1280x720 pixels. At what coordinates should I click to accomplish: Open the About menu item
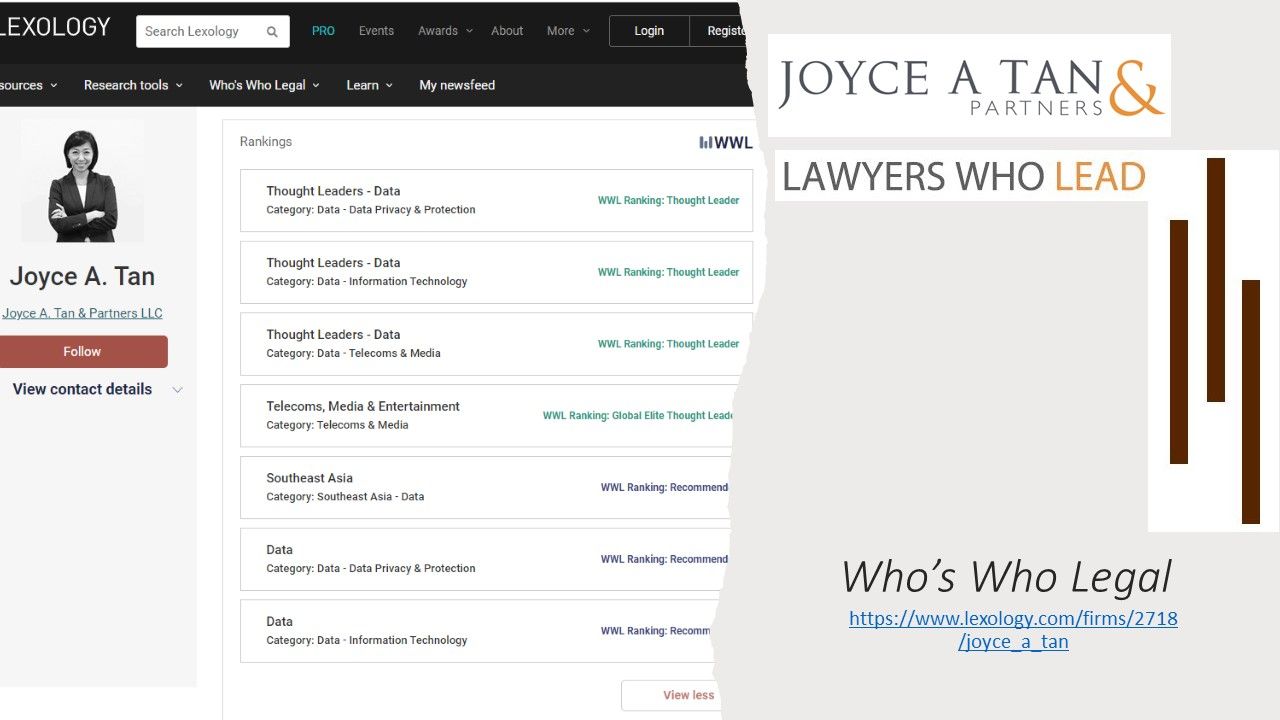[507, 31]
